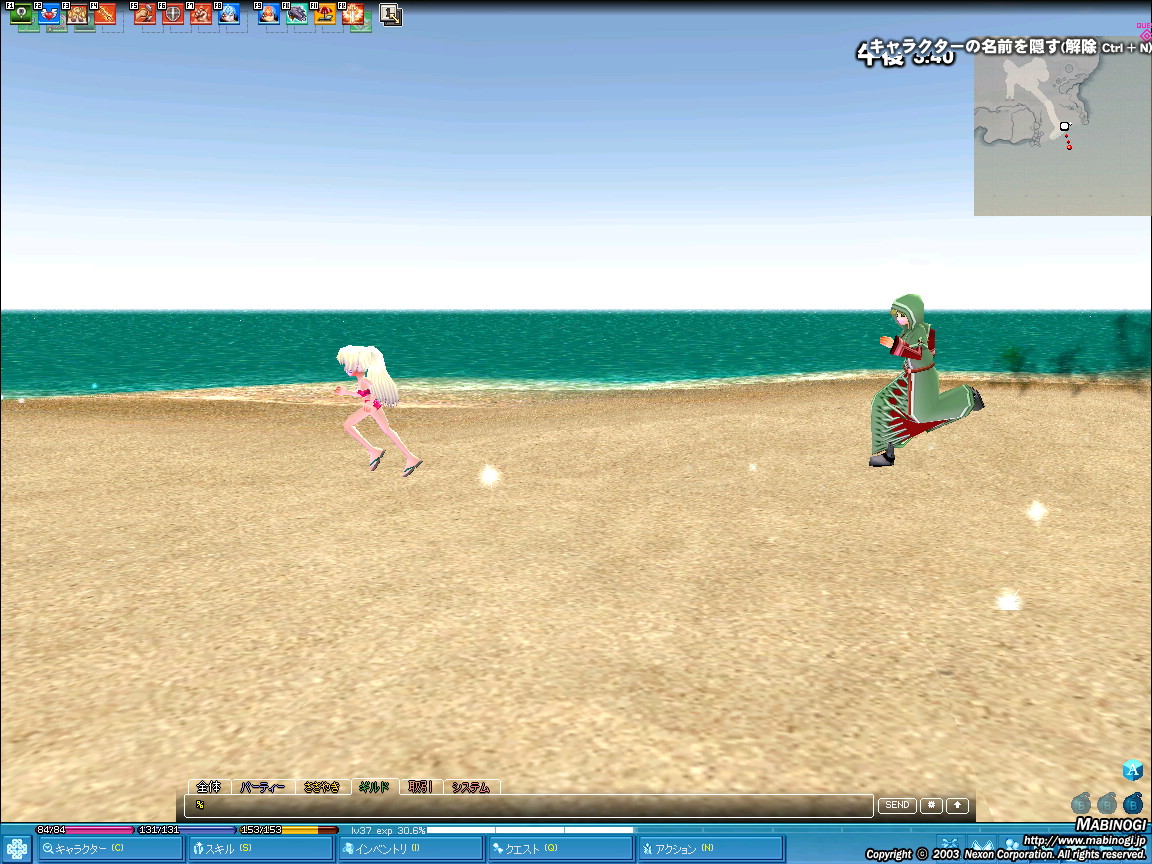Click the white player marker on minimap

pyautogui.click(x=1065, y=126)
